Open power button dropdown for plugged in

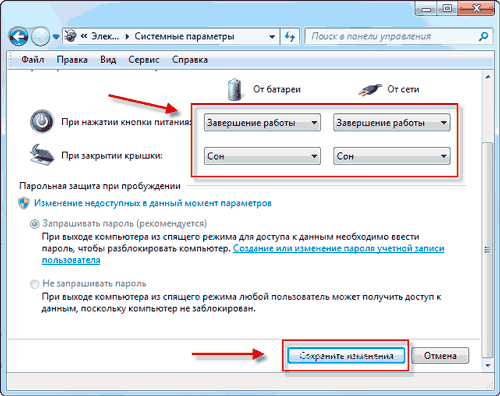coord(392,123)
